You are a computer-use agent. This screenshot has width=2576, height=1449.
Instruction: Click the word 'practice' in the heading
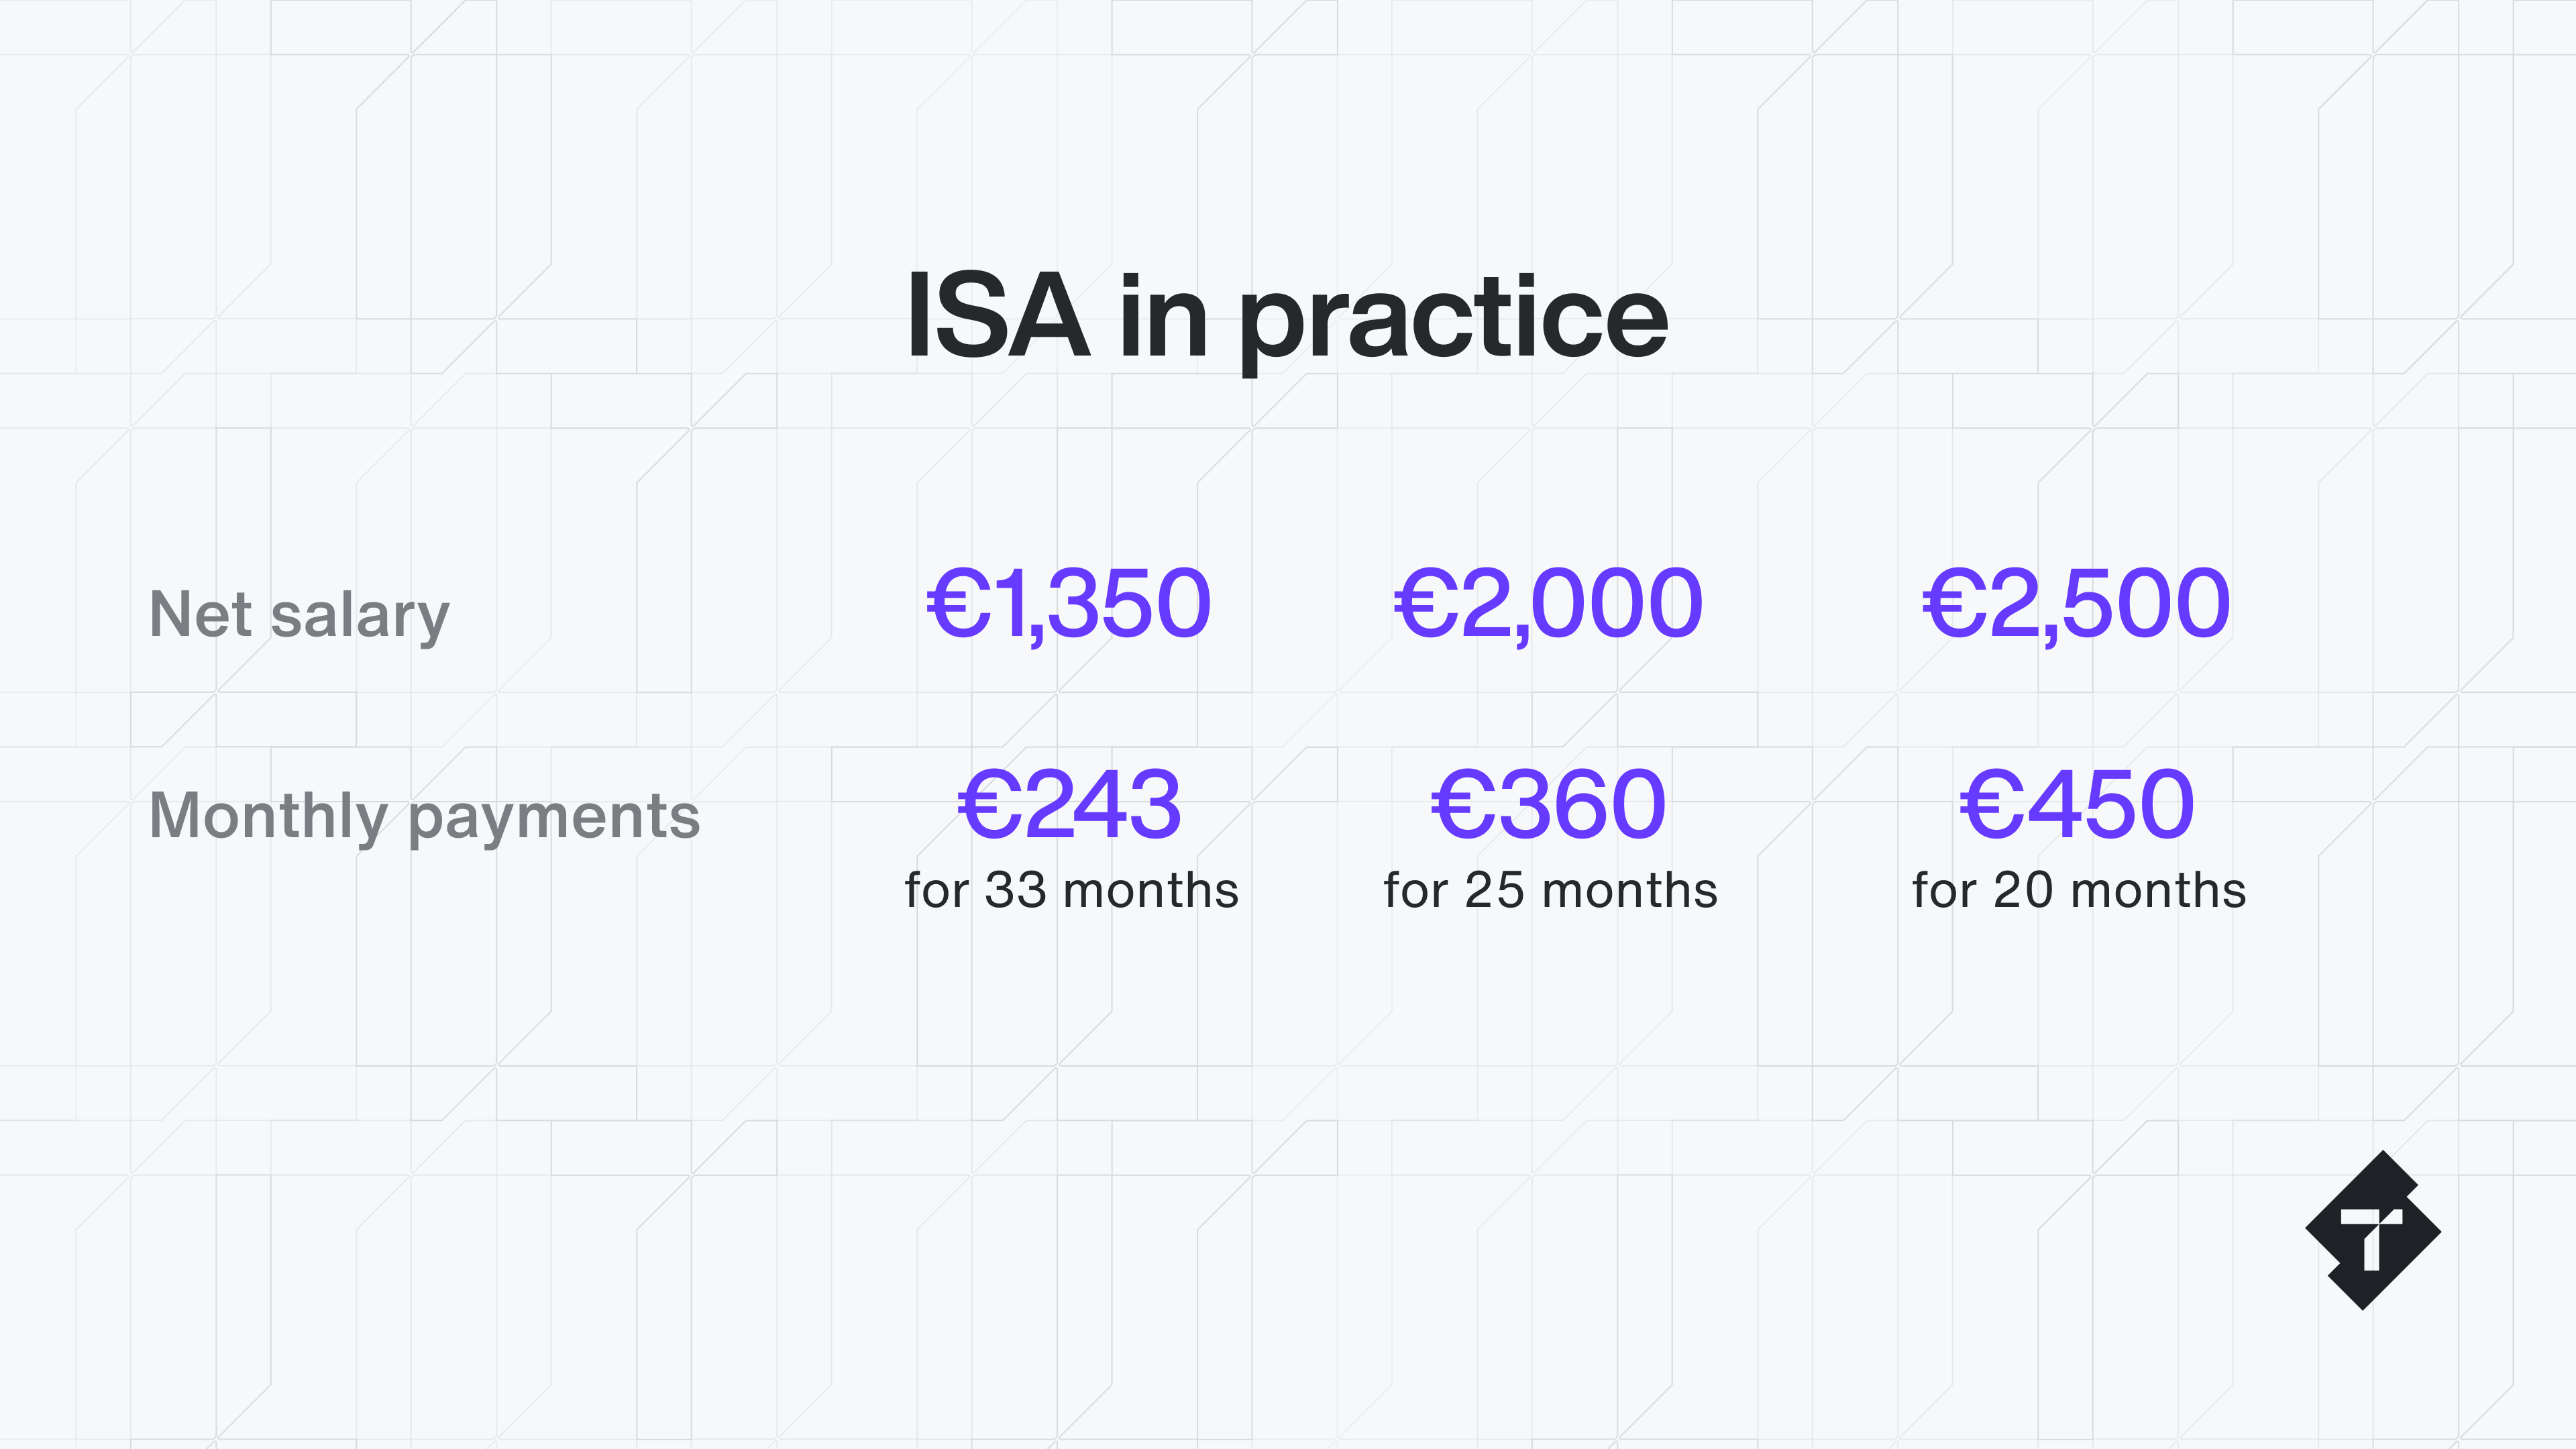[x=1454, y=324]
